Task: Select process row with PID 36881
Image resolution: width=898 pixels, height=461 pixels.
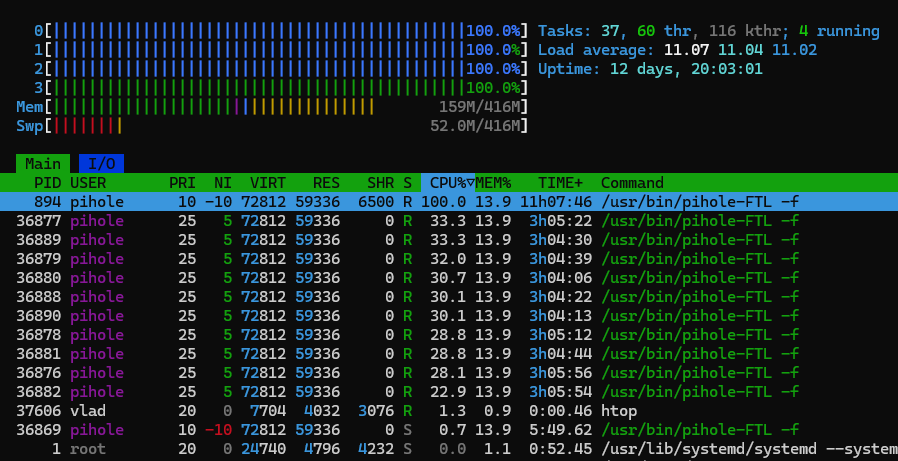Action: coord(449,353)
